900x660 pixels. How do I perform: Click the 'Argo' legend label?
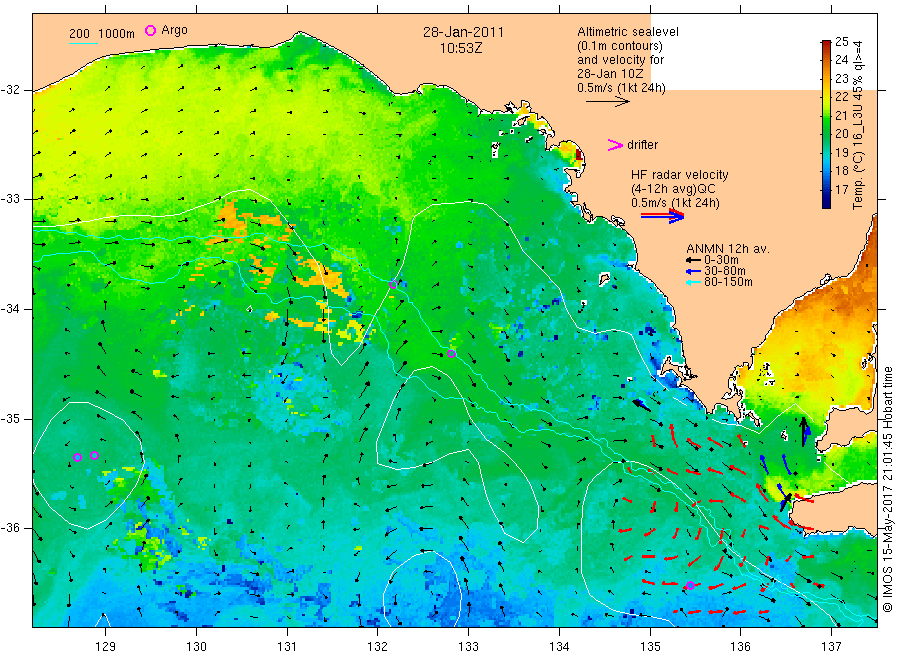click(174, 30)
